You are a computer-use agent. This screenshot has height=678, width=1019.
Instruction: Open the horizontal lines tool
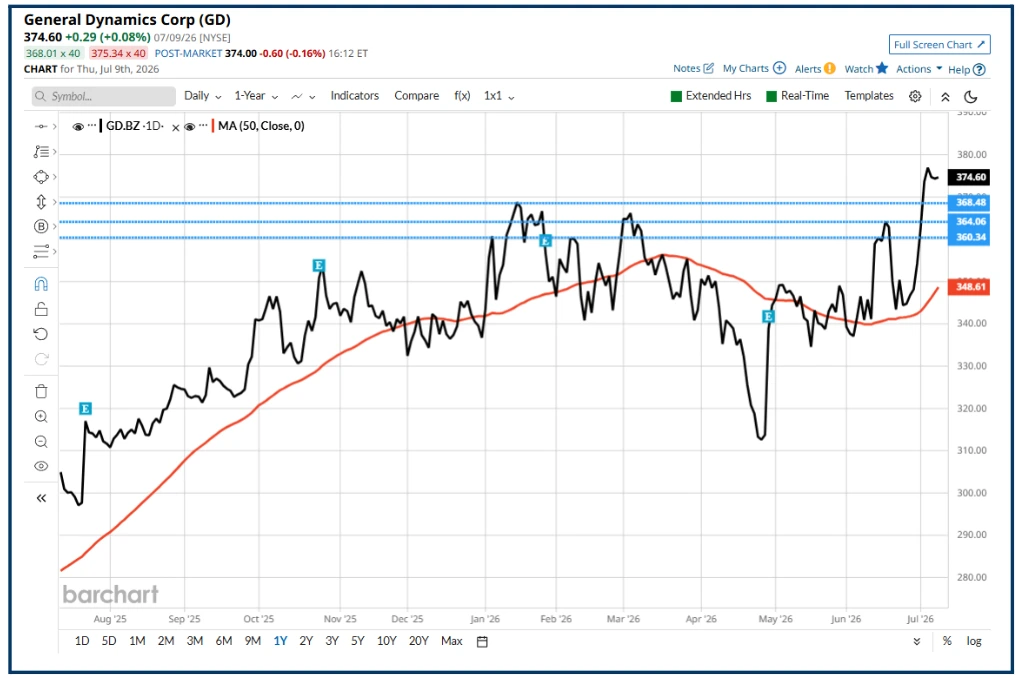[41, 251]
